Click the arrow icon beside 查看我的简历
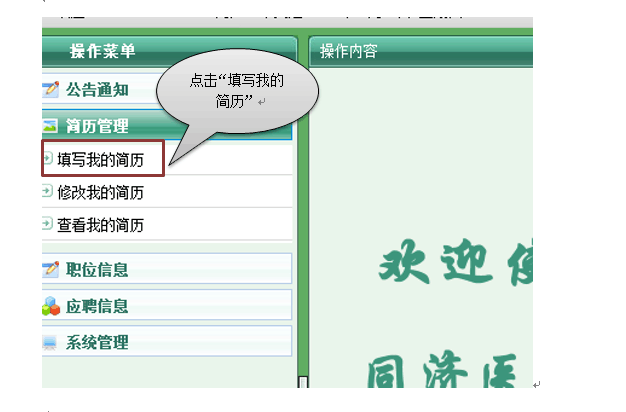The image size is (626, 412). point(47,224)
